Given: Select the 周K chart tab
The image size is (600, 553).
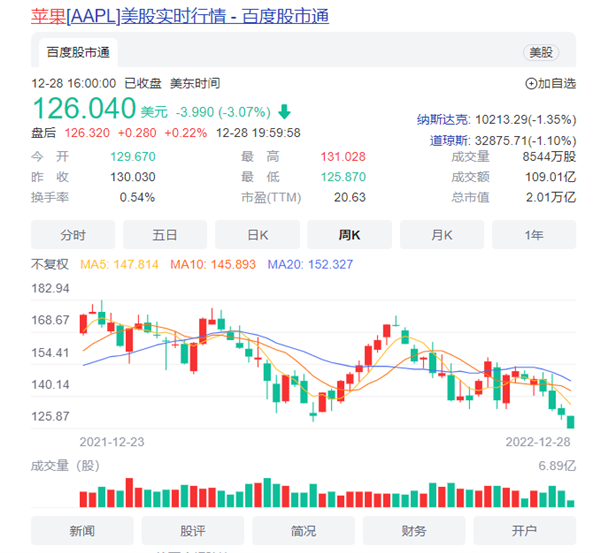Looking at the screenshot, I should [x=349, y=235].
